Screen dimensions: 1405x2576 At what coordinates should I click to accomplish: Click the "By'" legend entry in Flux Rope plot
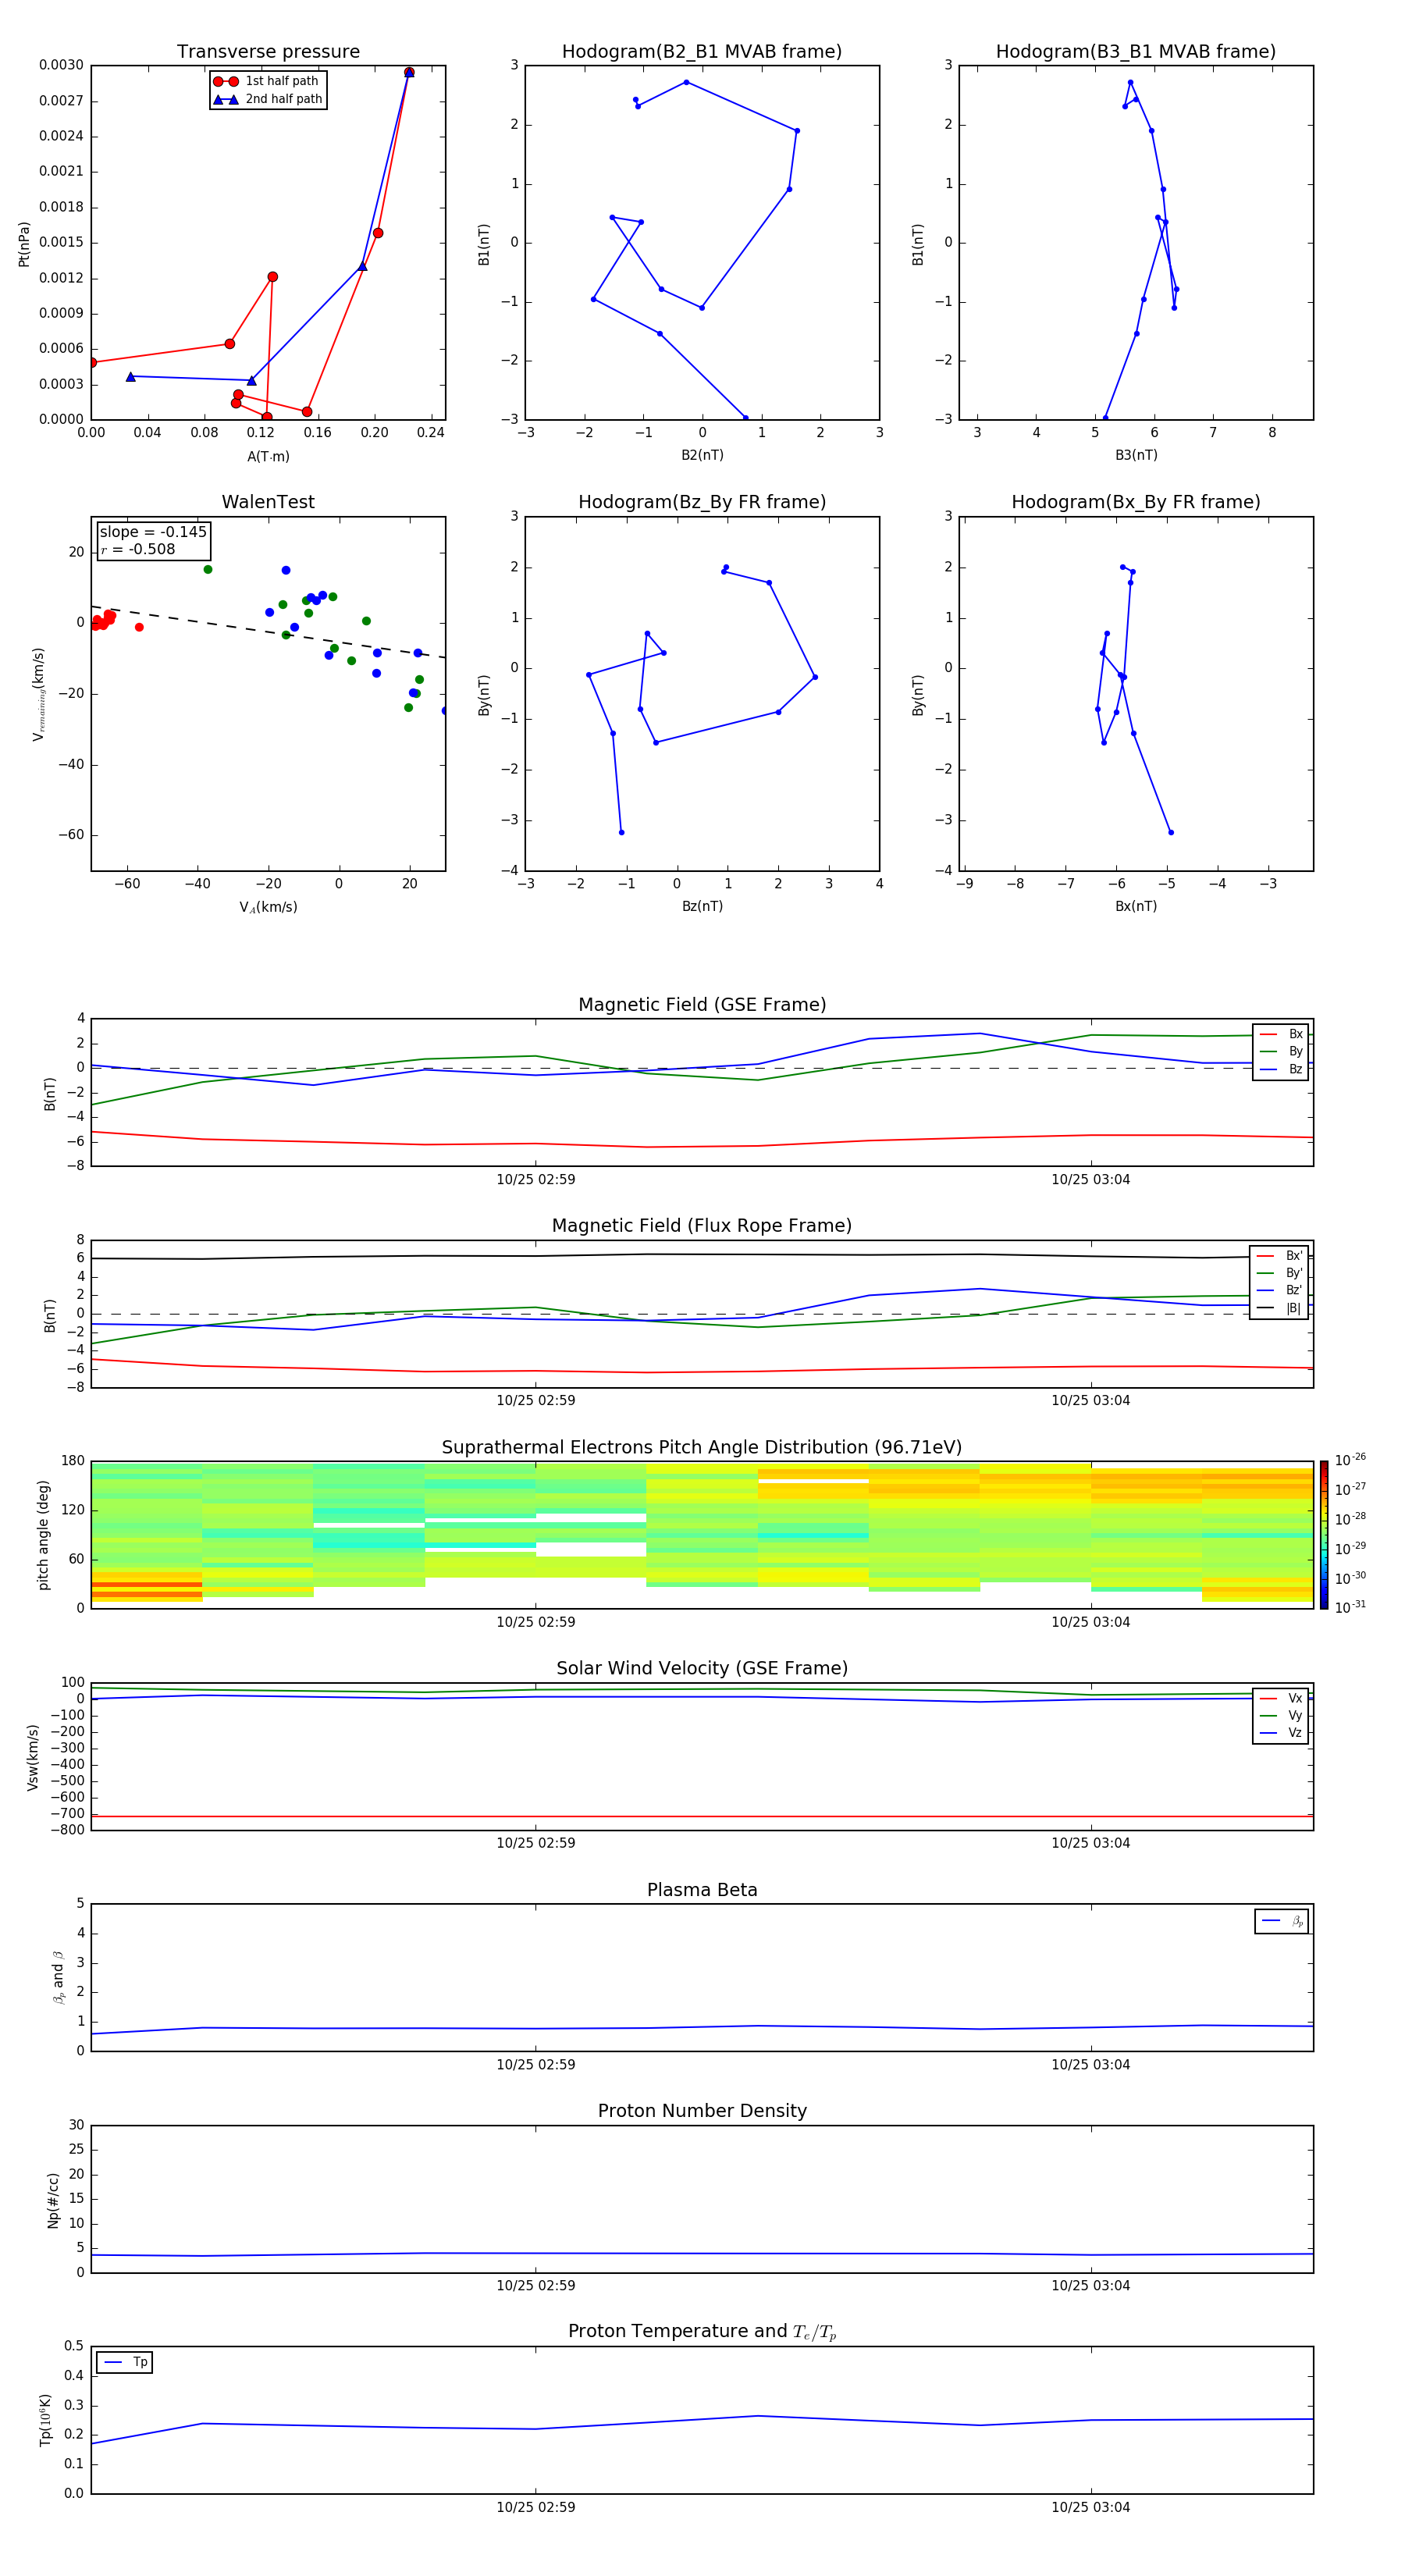[1279, 1273]
